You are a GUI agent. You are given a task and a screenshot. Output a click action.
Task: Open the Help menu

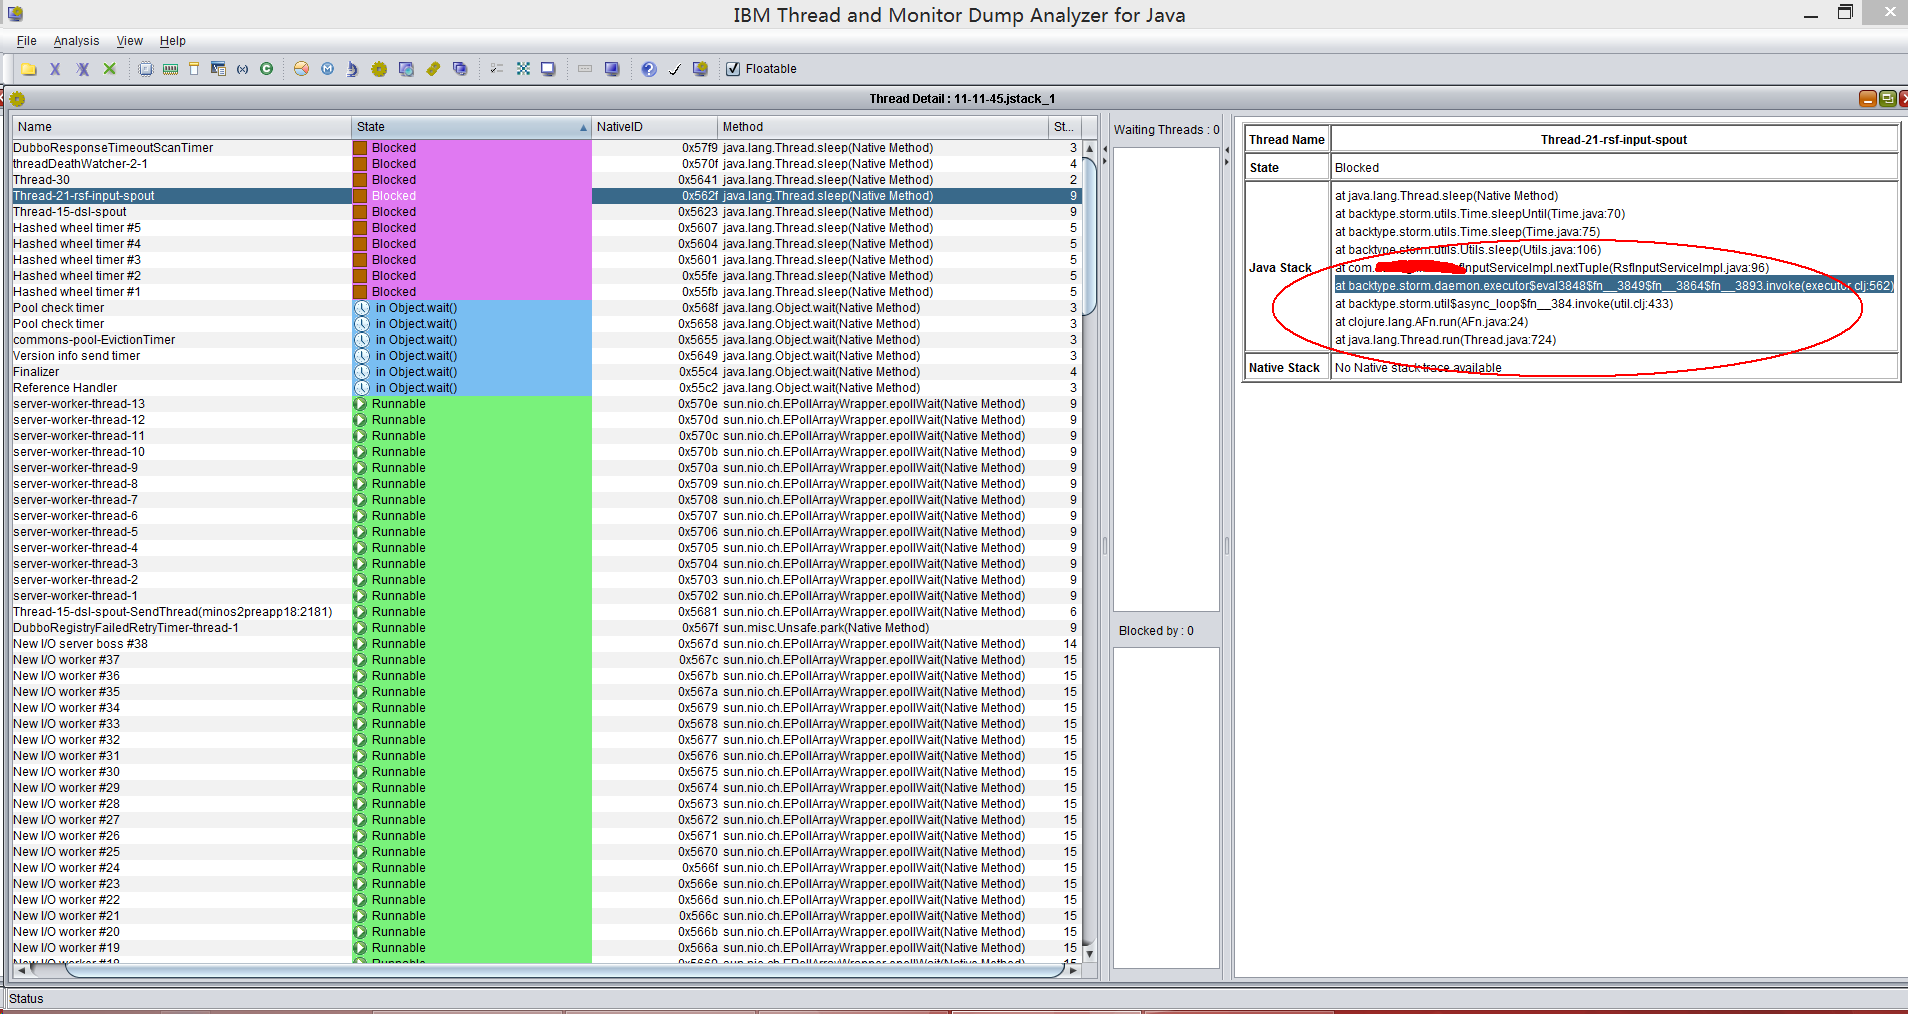(x=173, y=41)
